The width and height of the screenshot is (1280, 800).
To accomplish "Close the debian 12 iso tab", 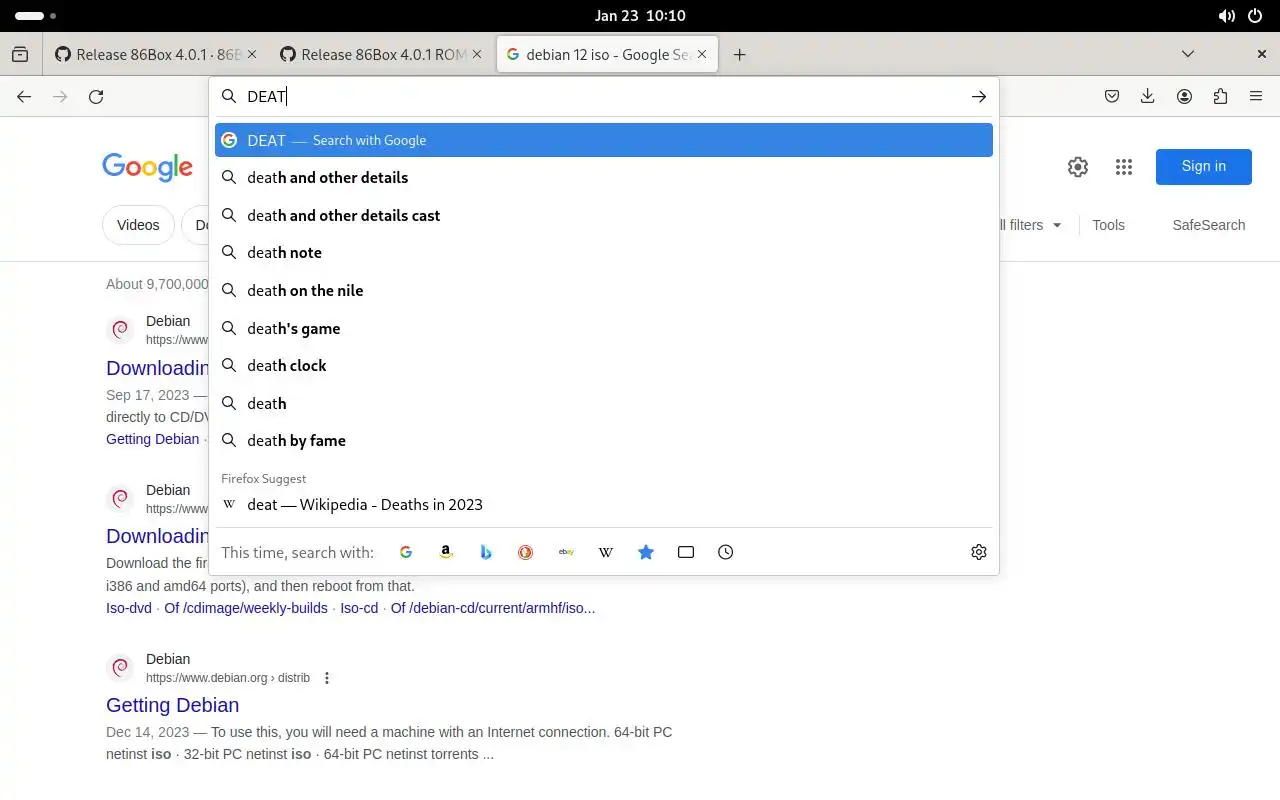I will click(x=702, y=55).
